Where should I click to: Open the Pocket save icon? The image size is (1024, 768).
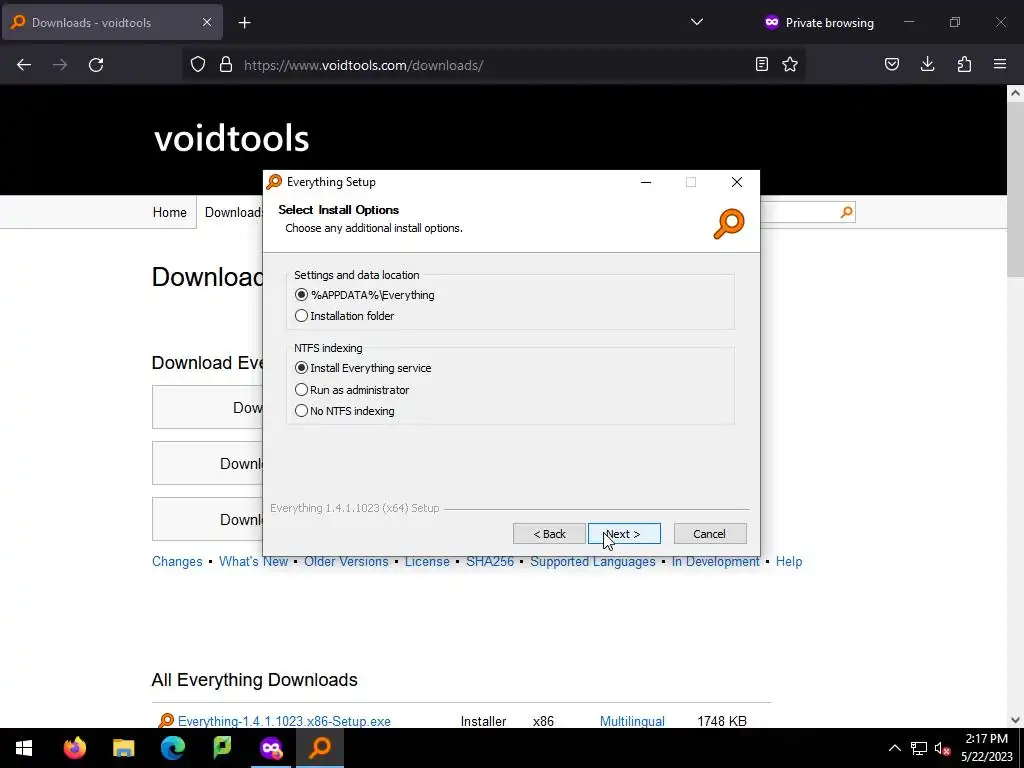pyautogui.click(x=891, y=64)
